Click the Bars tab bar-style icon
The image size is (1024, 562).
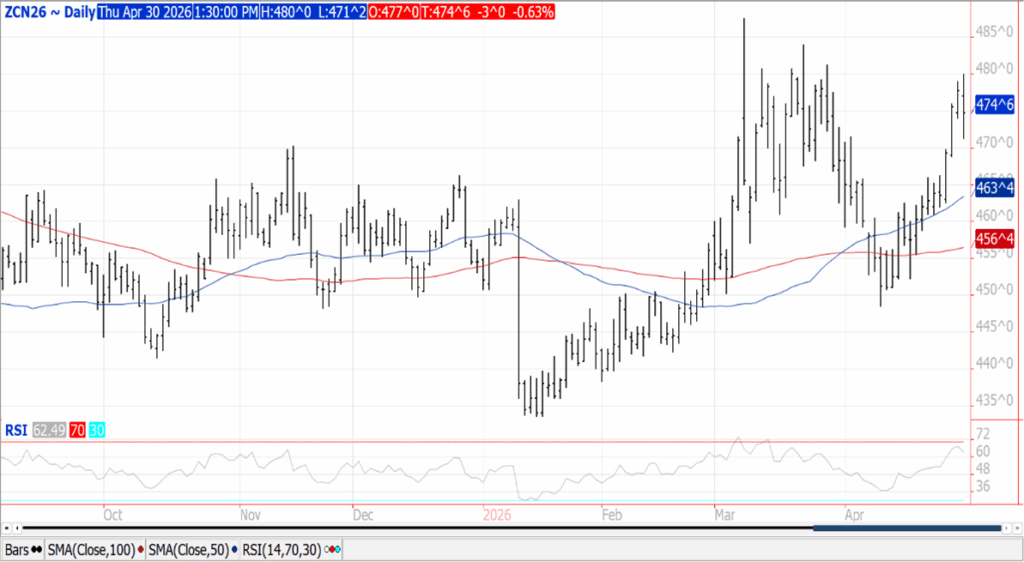coord(36,550)
